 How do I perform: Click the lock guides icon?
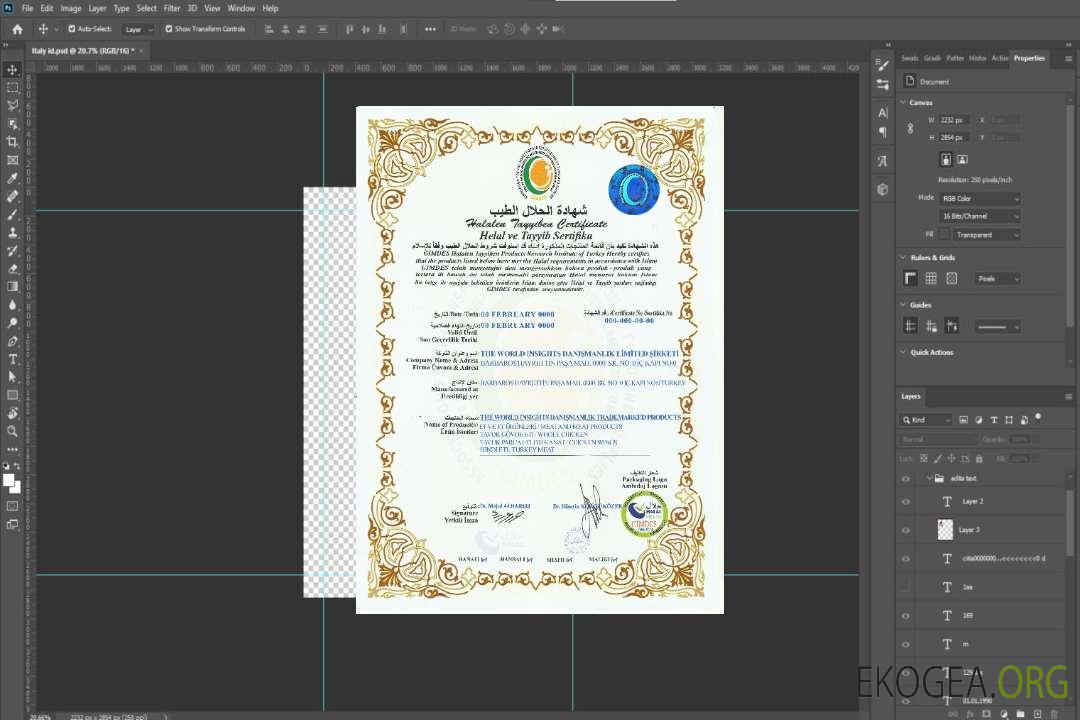click(x=931, y=326)
